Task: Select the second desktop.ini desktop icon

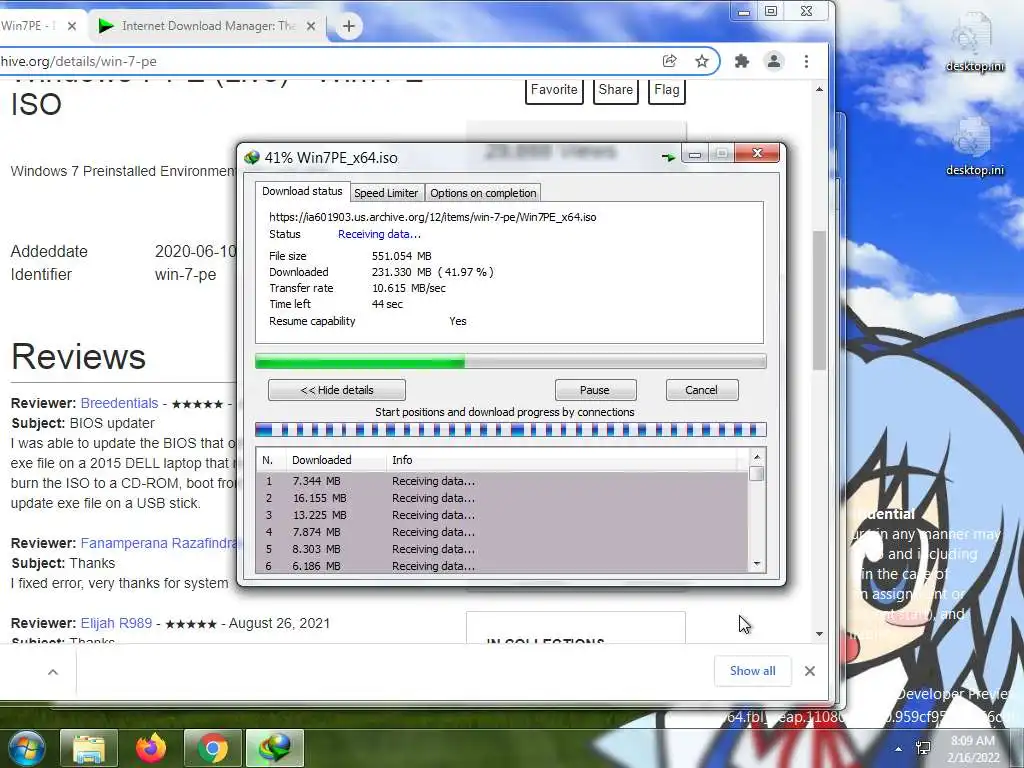Action: click(974, 147)
